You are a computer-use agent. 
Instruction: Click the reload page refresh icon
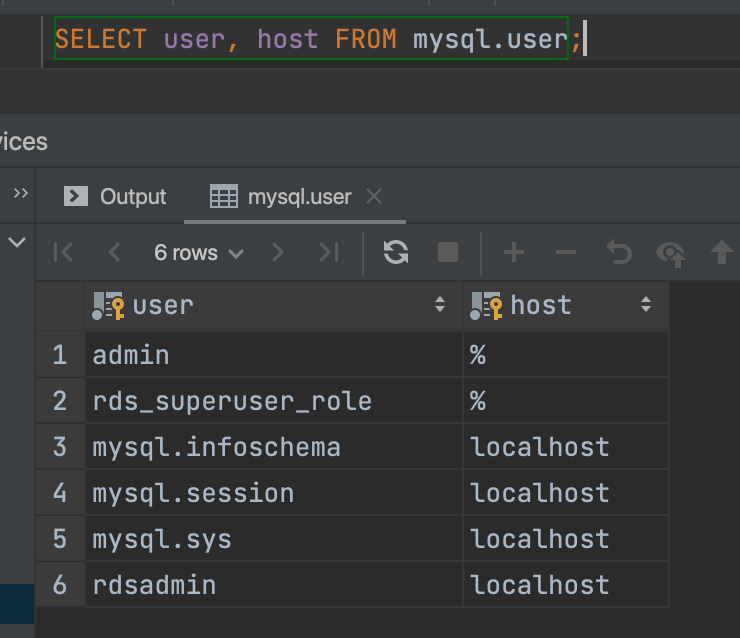396,253
